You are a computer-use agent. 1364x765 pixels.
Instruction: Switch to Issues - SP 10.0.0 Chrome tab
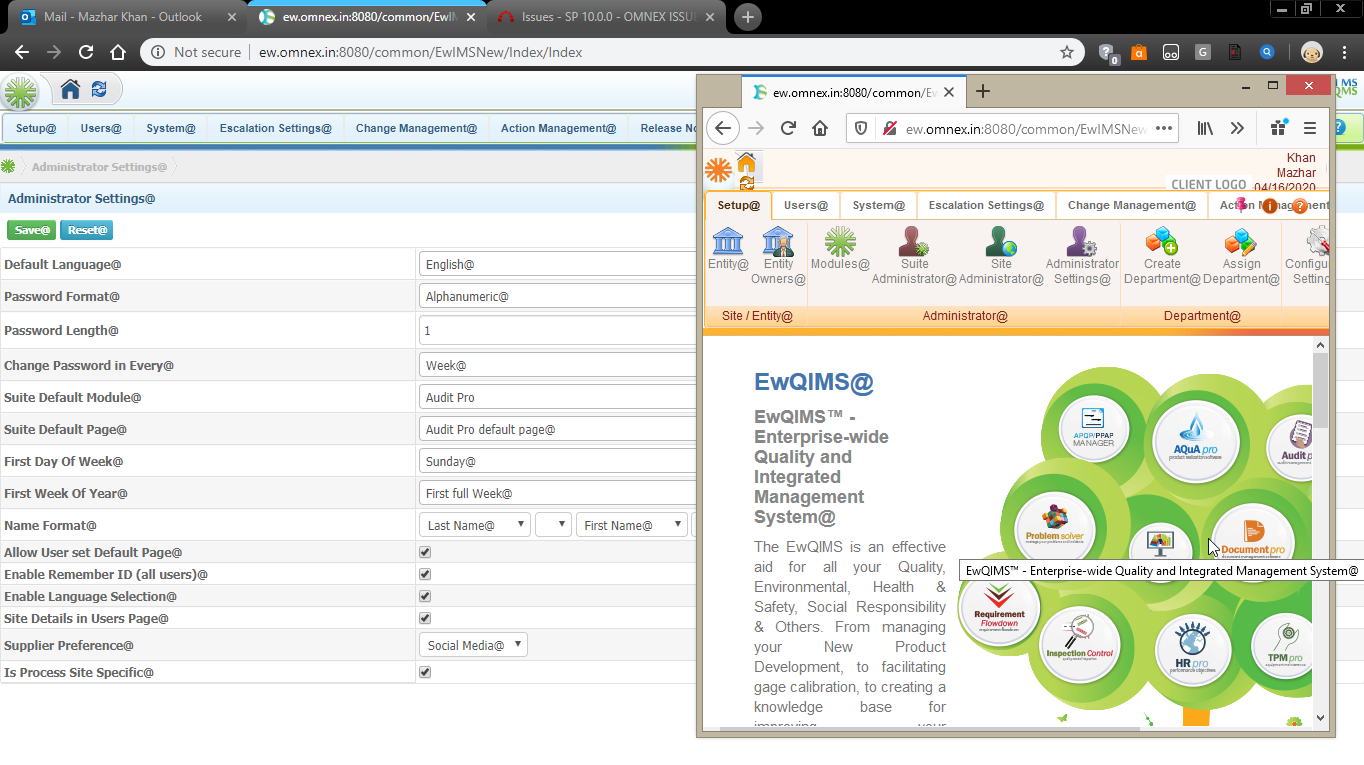click(x=607, y=17)
